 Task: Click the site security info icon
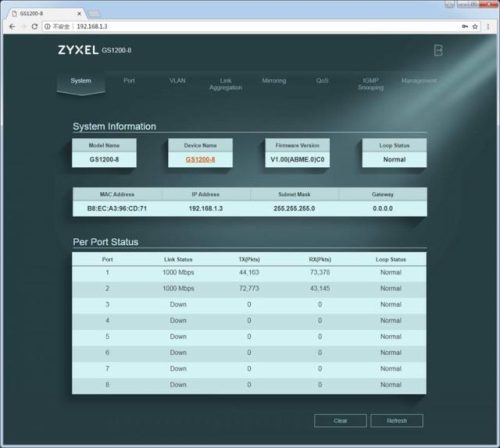(47, 26)
